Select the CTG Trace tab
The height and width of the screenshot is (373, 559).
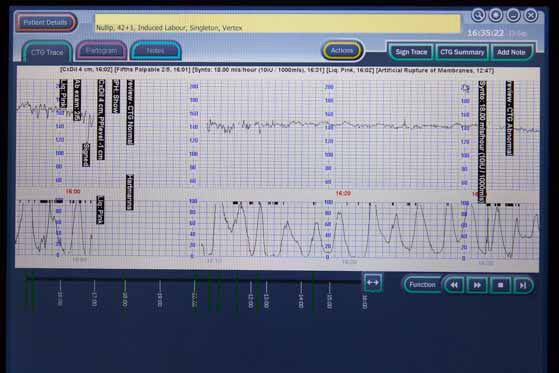point(47,52)
